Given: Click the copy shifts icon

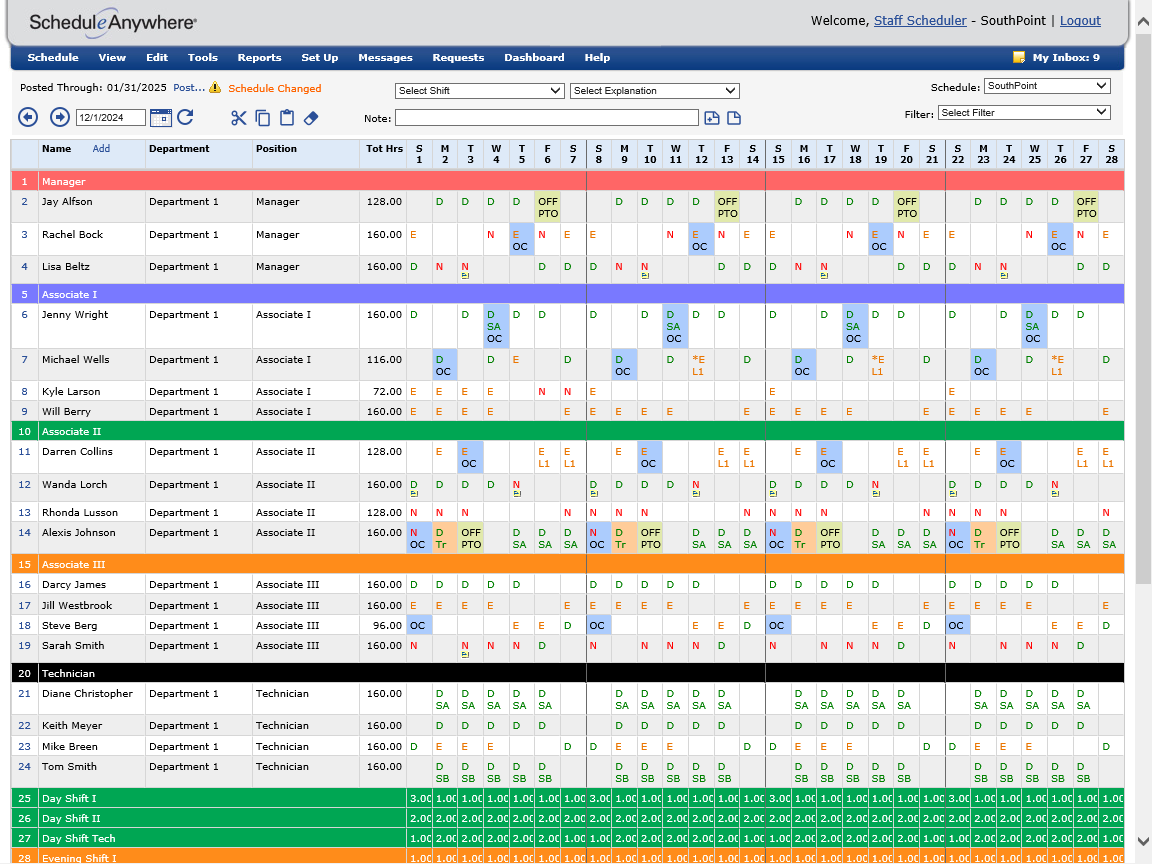Looking at the screenshot, I should pyautogui.click(x=263, y=118).
